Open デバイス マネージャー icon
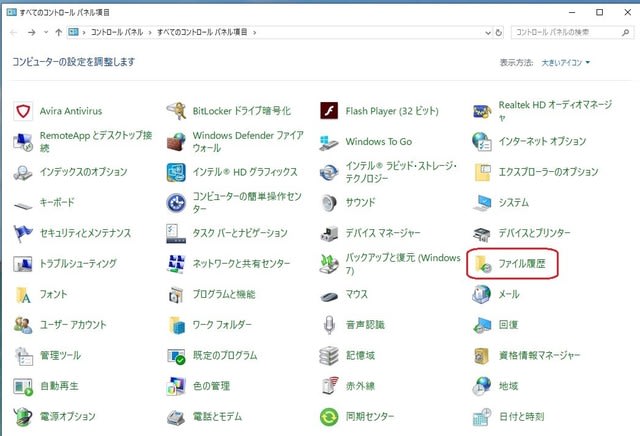The image size is (640, 436). click(x=329, y=234)
